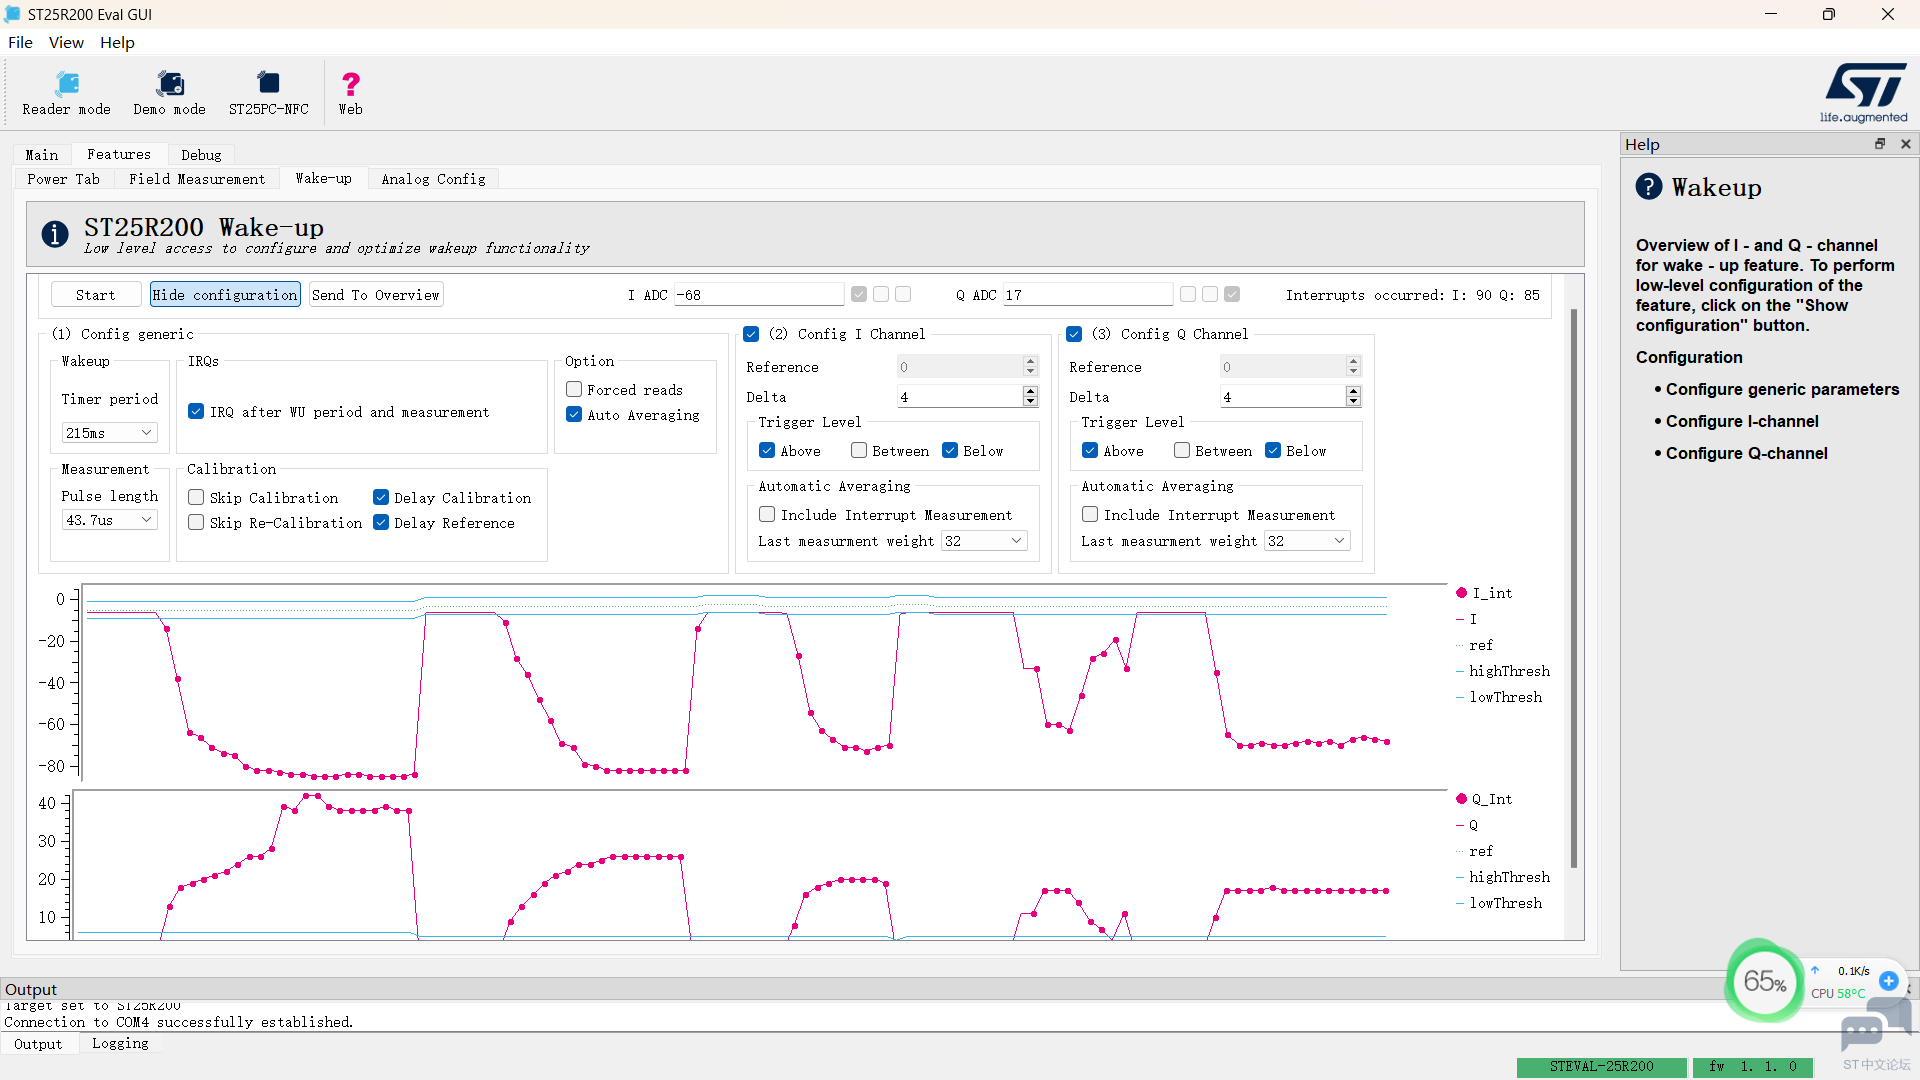Open the Help menu
Viewport: 1920px width, 1080px height.
117,42
